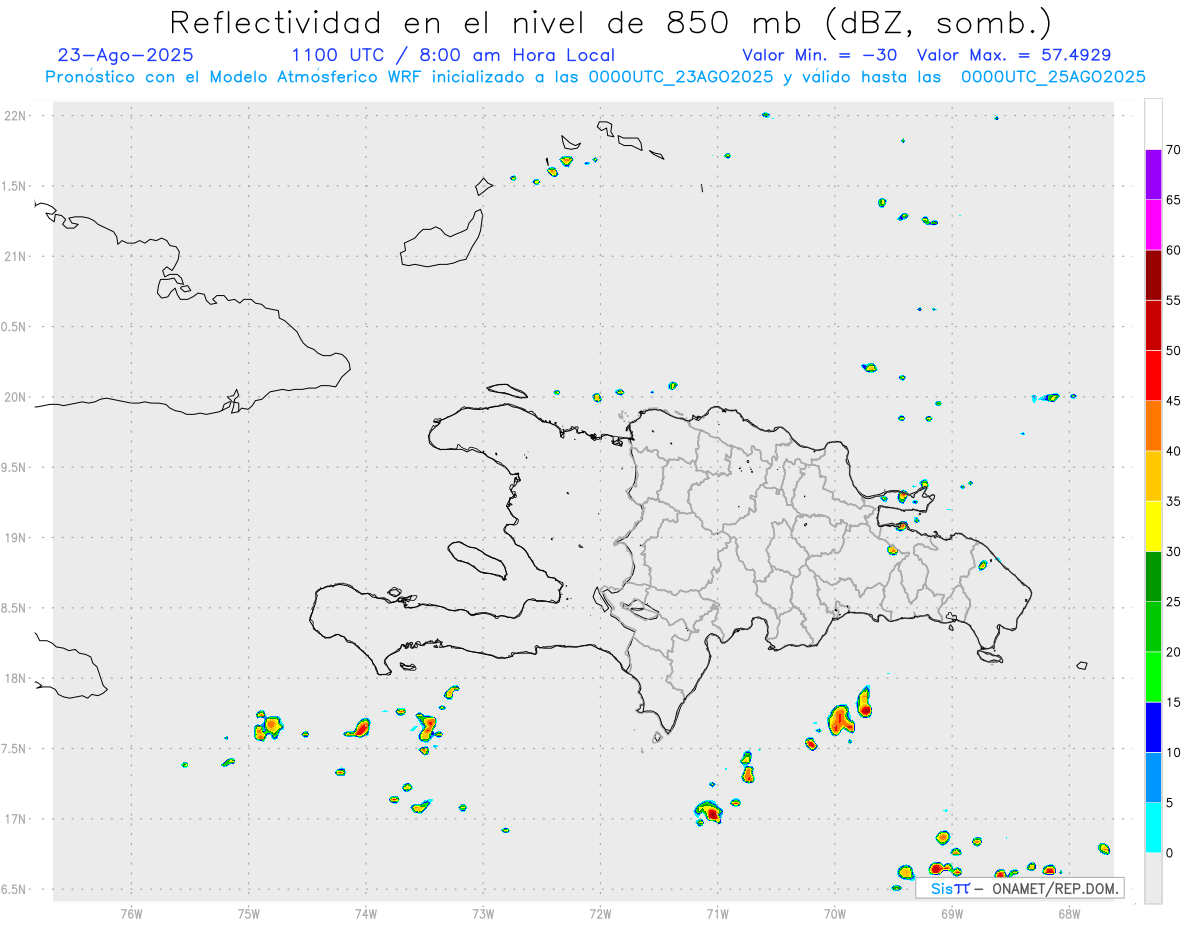Click the "Valor Min. = -30" text
1200x927 pixels.
(x=819, y=55)
